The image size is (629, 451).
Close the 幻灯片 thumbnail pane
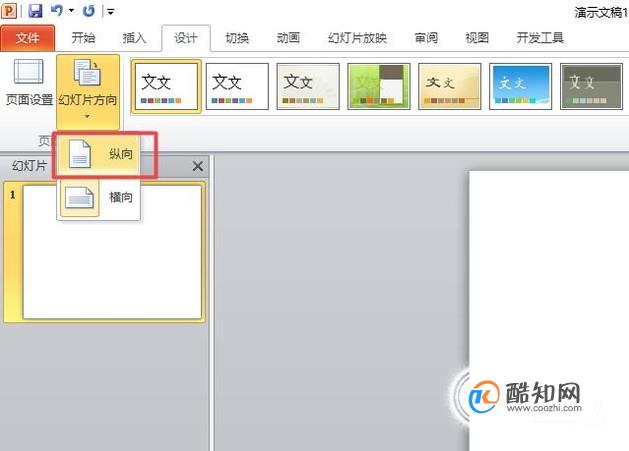(x=198, y=166)
